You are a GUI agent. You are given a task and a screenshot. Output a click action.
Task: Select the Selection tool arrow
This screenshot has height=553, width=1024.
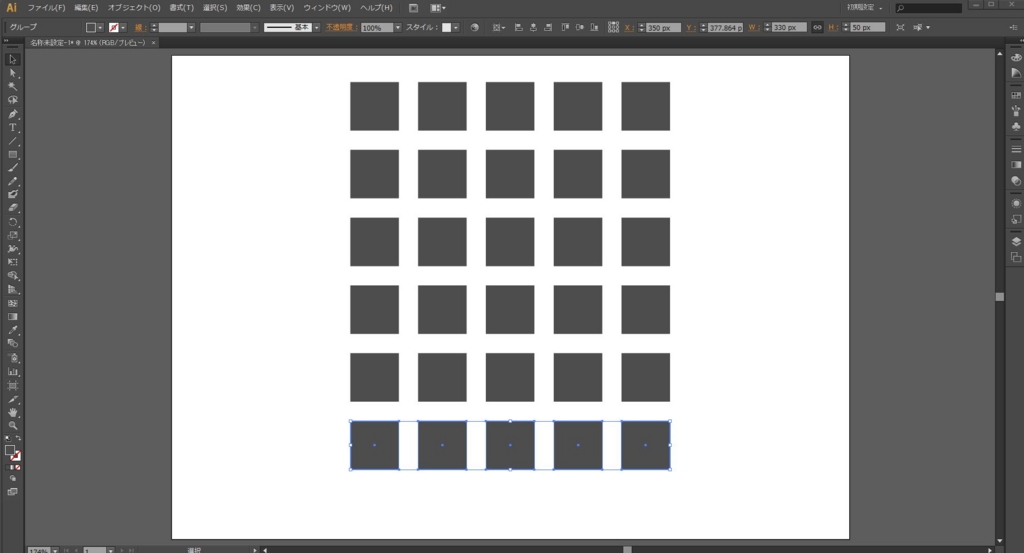click(x=12, y=59)
